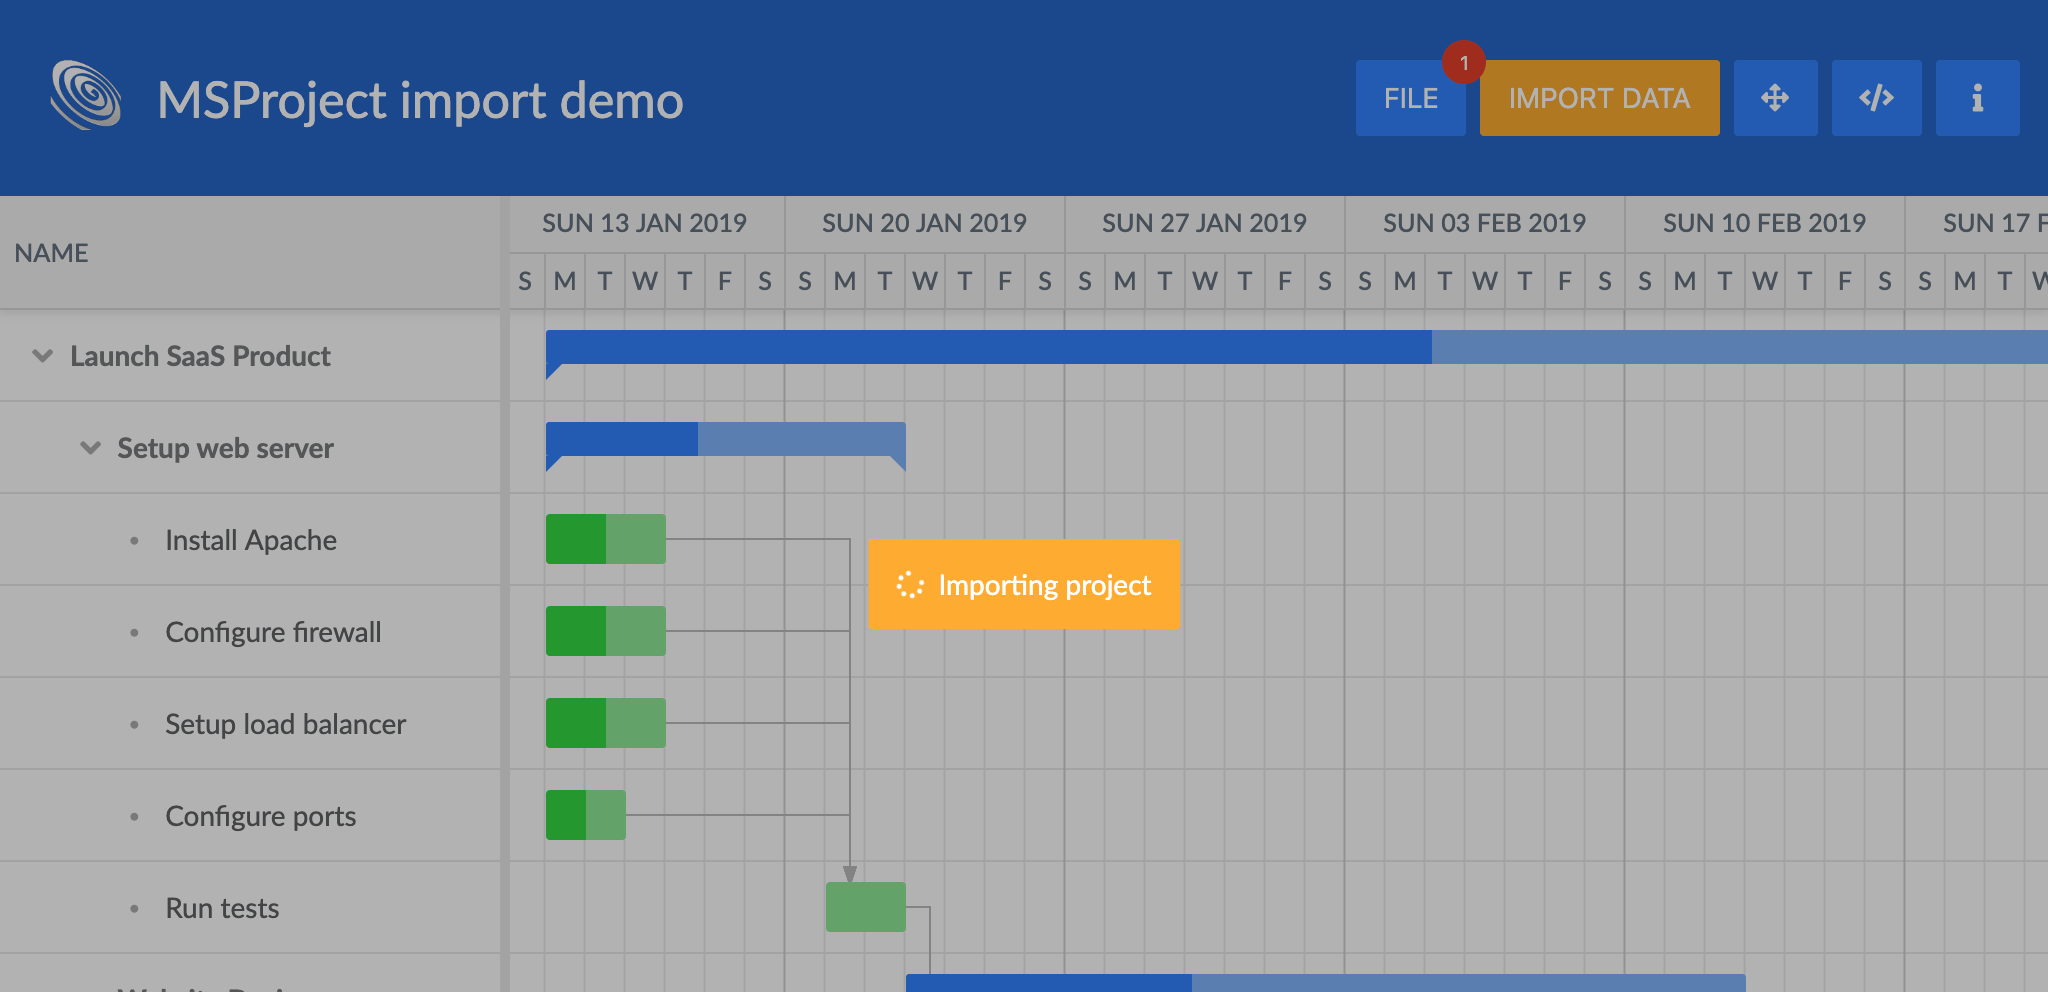Click the Install Apache green task bar
Screen dimensions: 2048x992
605,539
